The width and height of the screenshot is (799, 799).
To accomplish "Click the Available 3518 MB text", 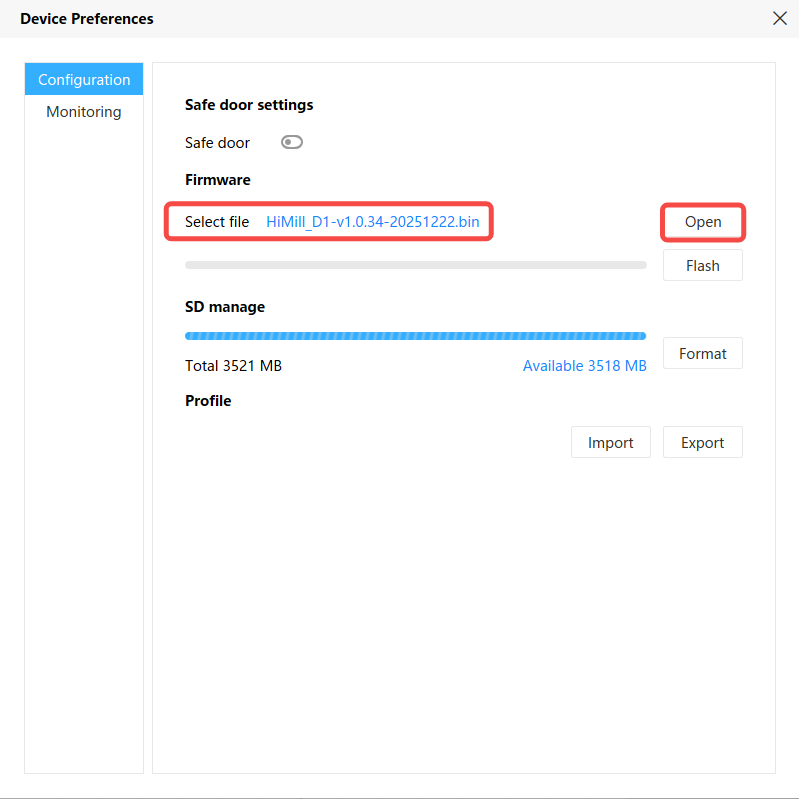I will tap(584, 366).
